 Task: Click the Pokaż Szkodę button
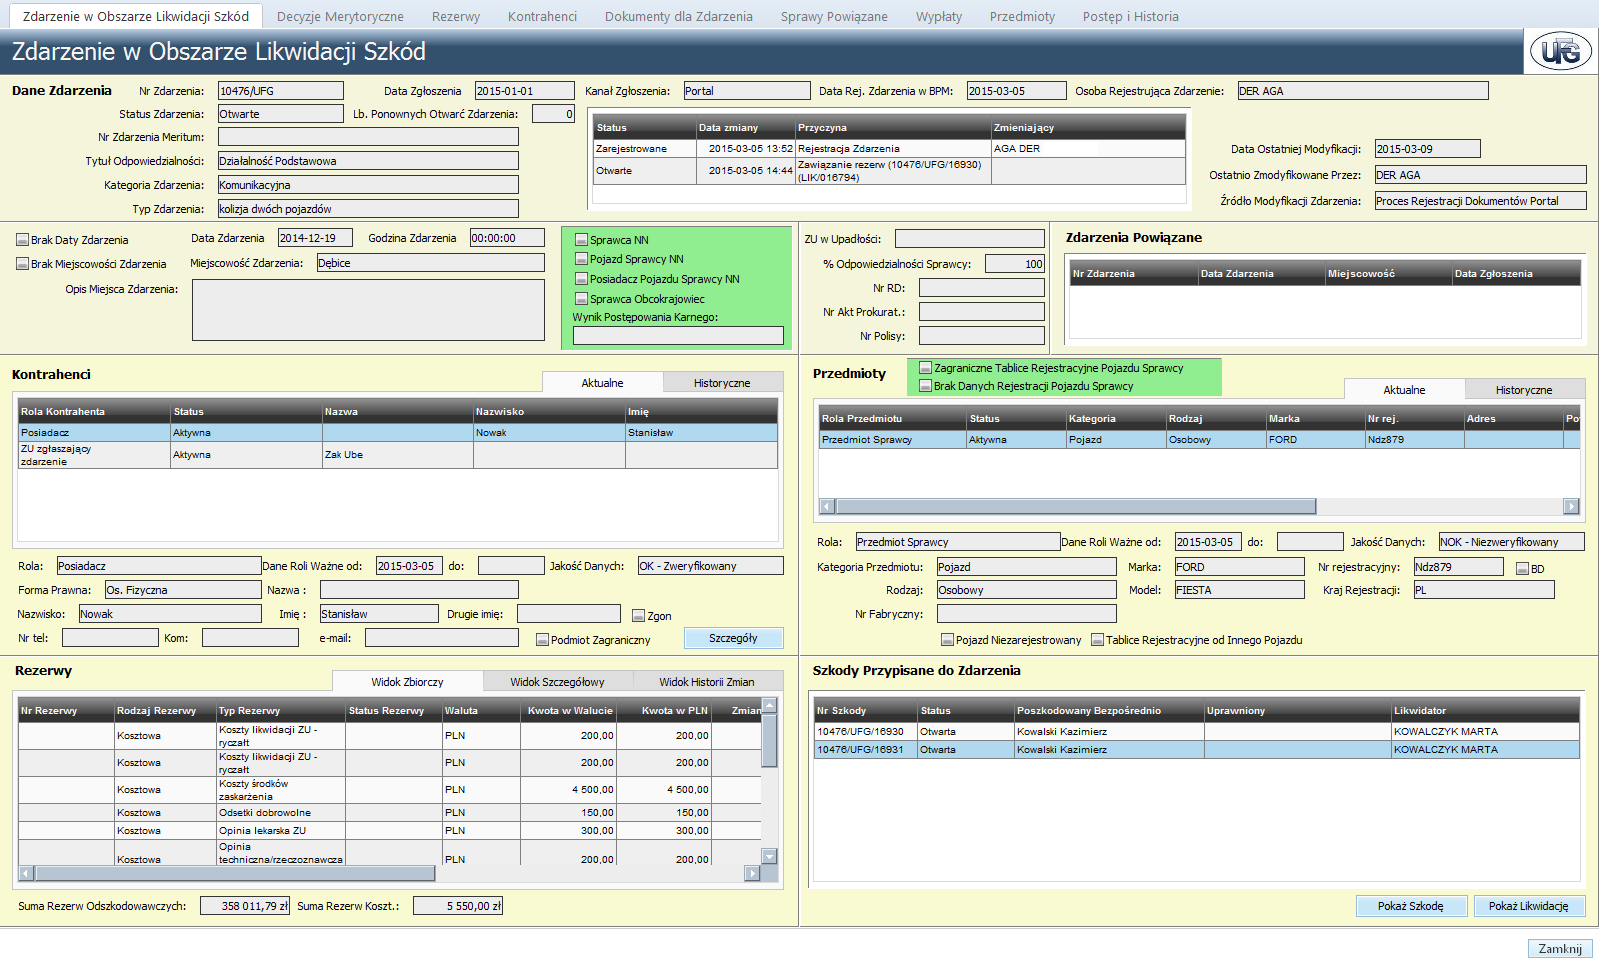point(1411,906)
